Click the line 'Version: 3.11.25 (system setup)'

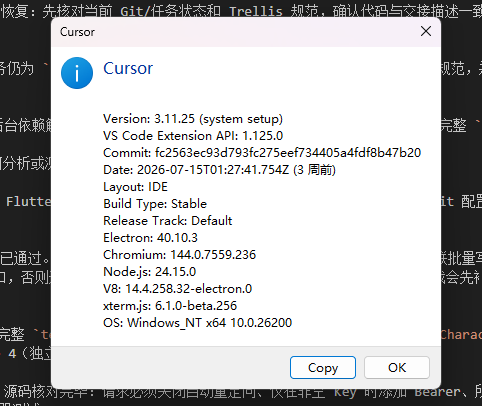click(193, 119)
